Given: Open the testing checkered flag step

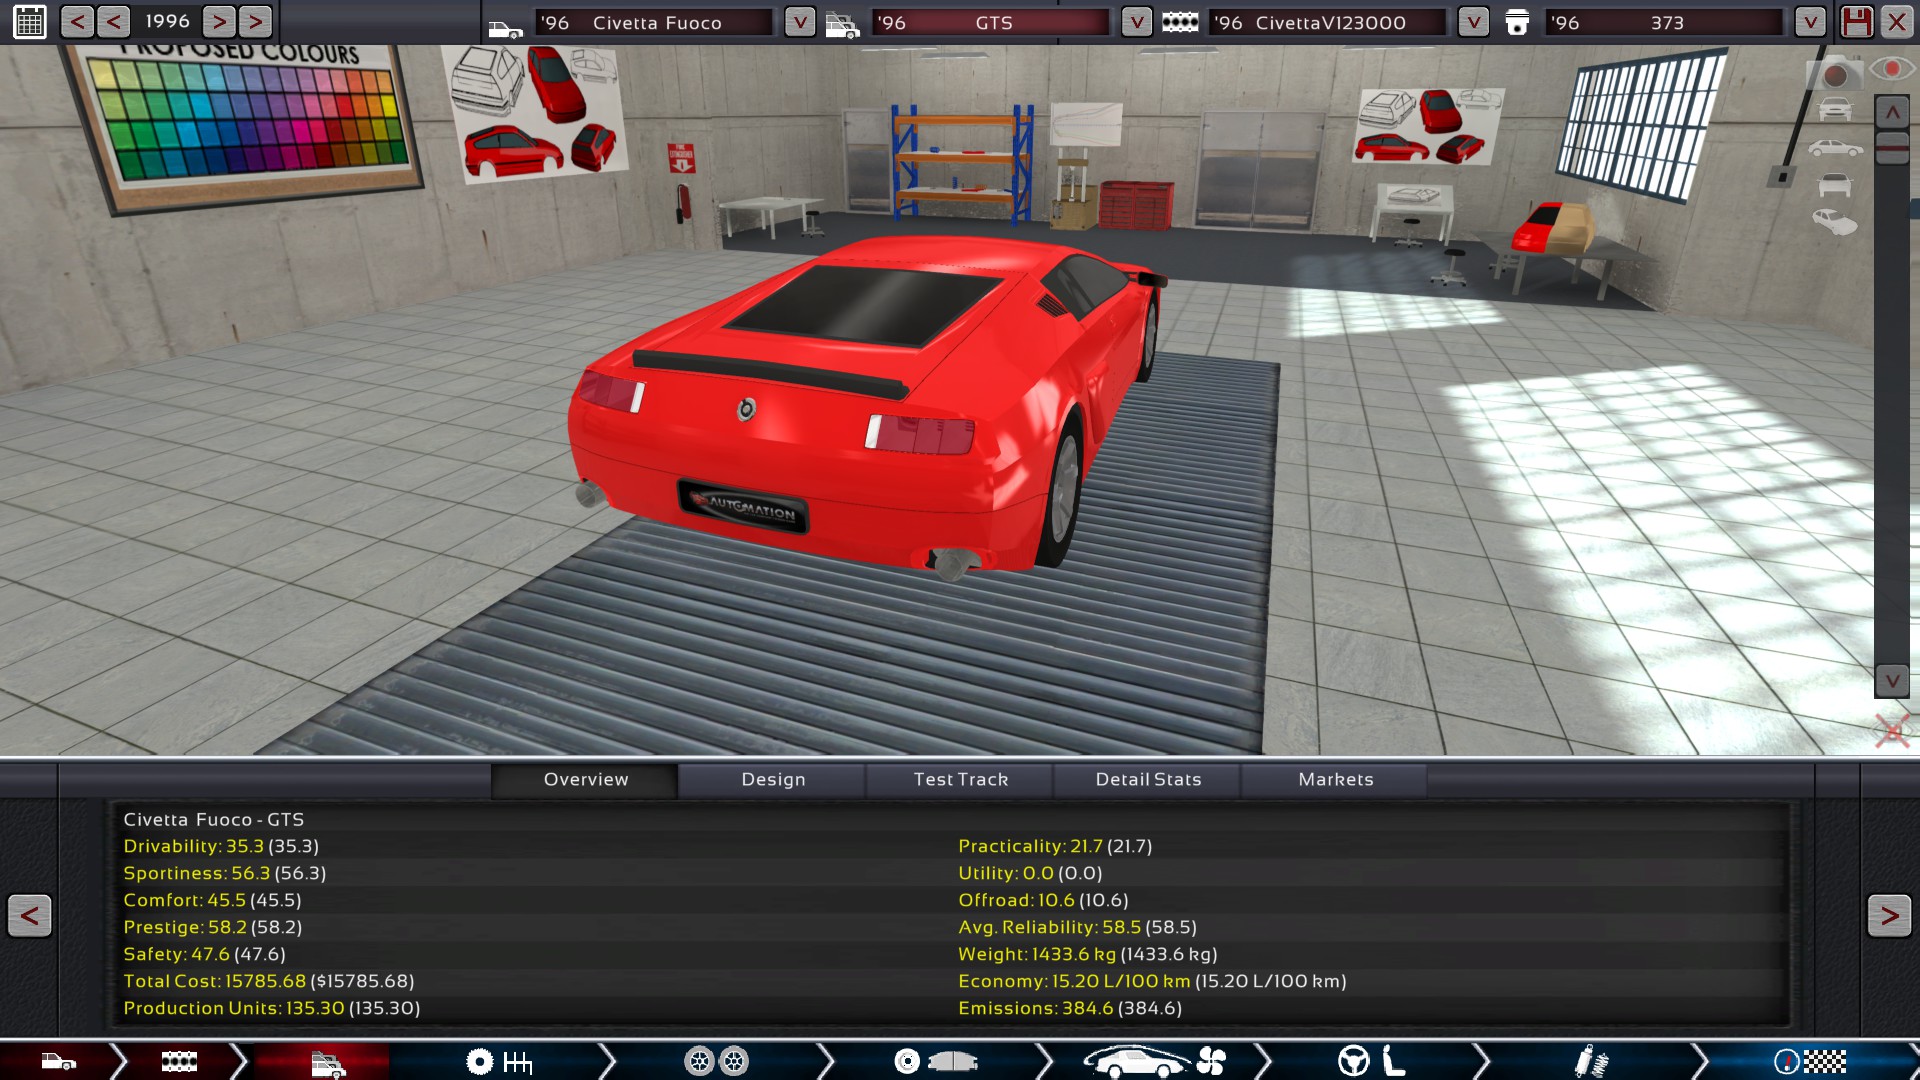Looking at the screenshot, I should click(1810, 1062).
